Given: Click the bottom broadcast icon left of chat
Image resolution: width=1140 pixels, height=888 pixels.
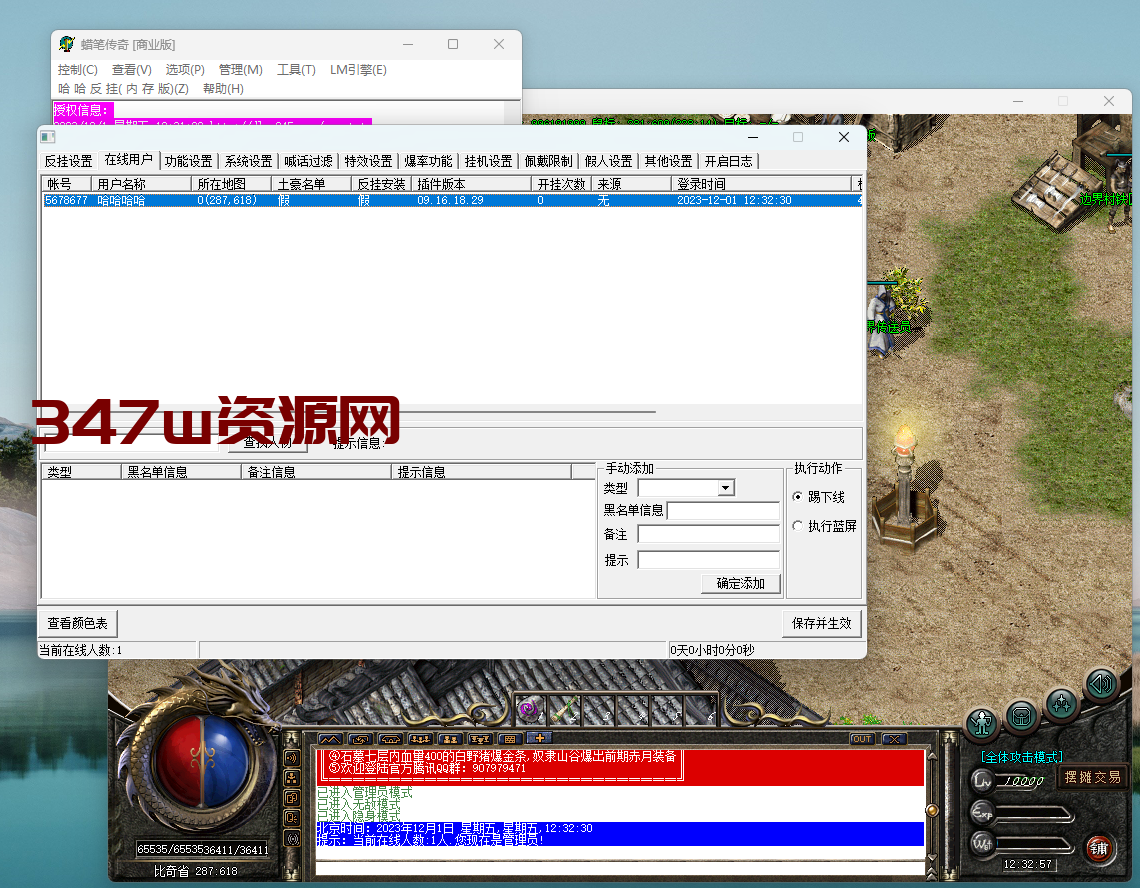Looking at the screenshot, I should coord(292,839).
